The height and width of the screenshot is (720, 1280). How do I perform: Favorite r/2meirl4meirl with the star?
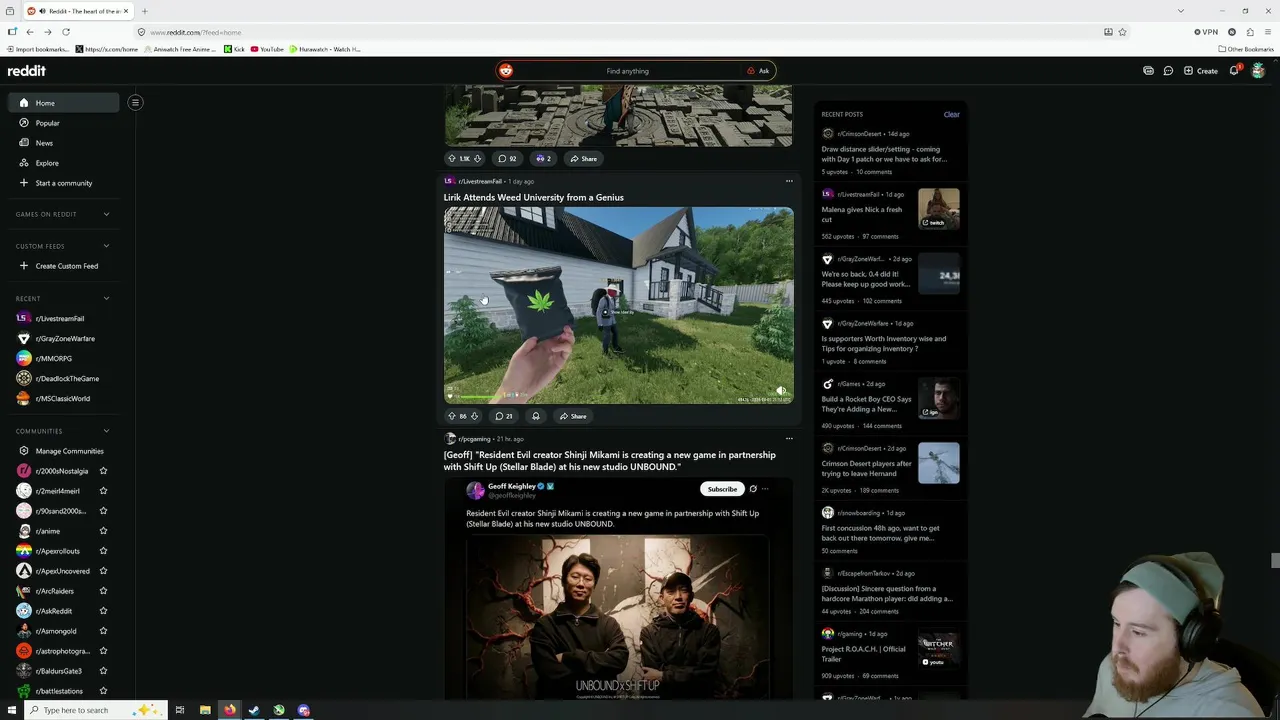coord(103,491)
